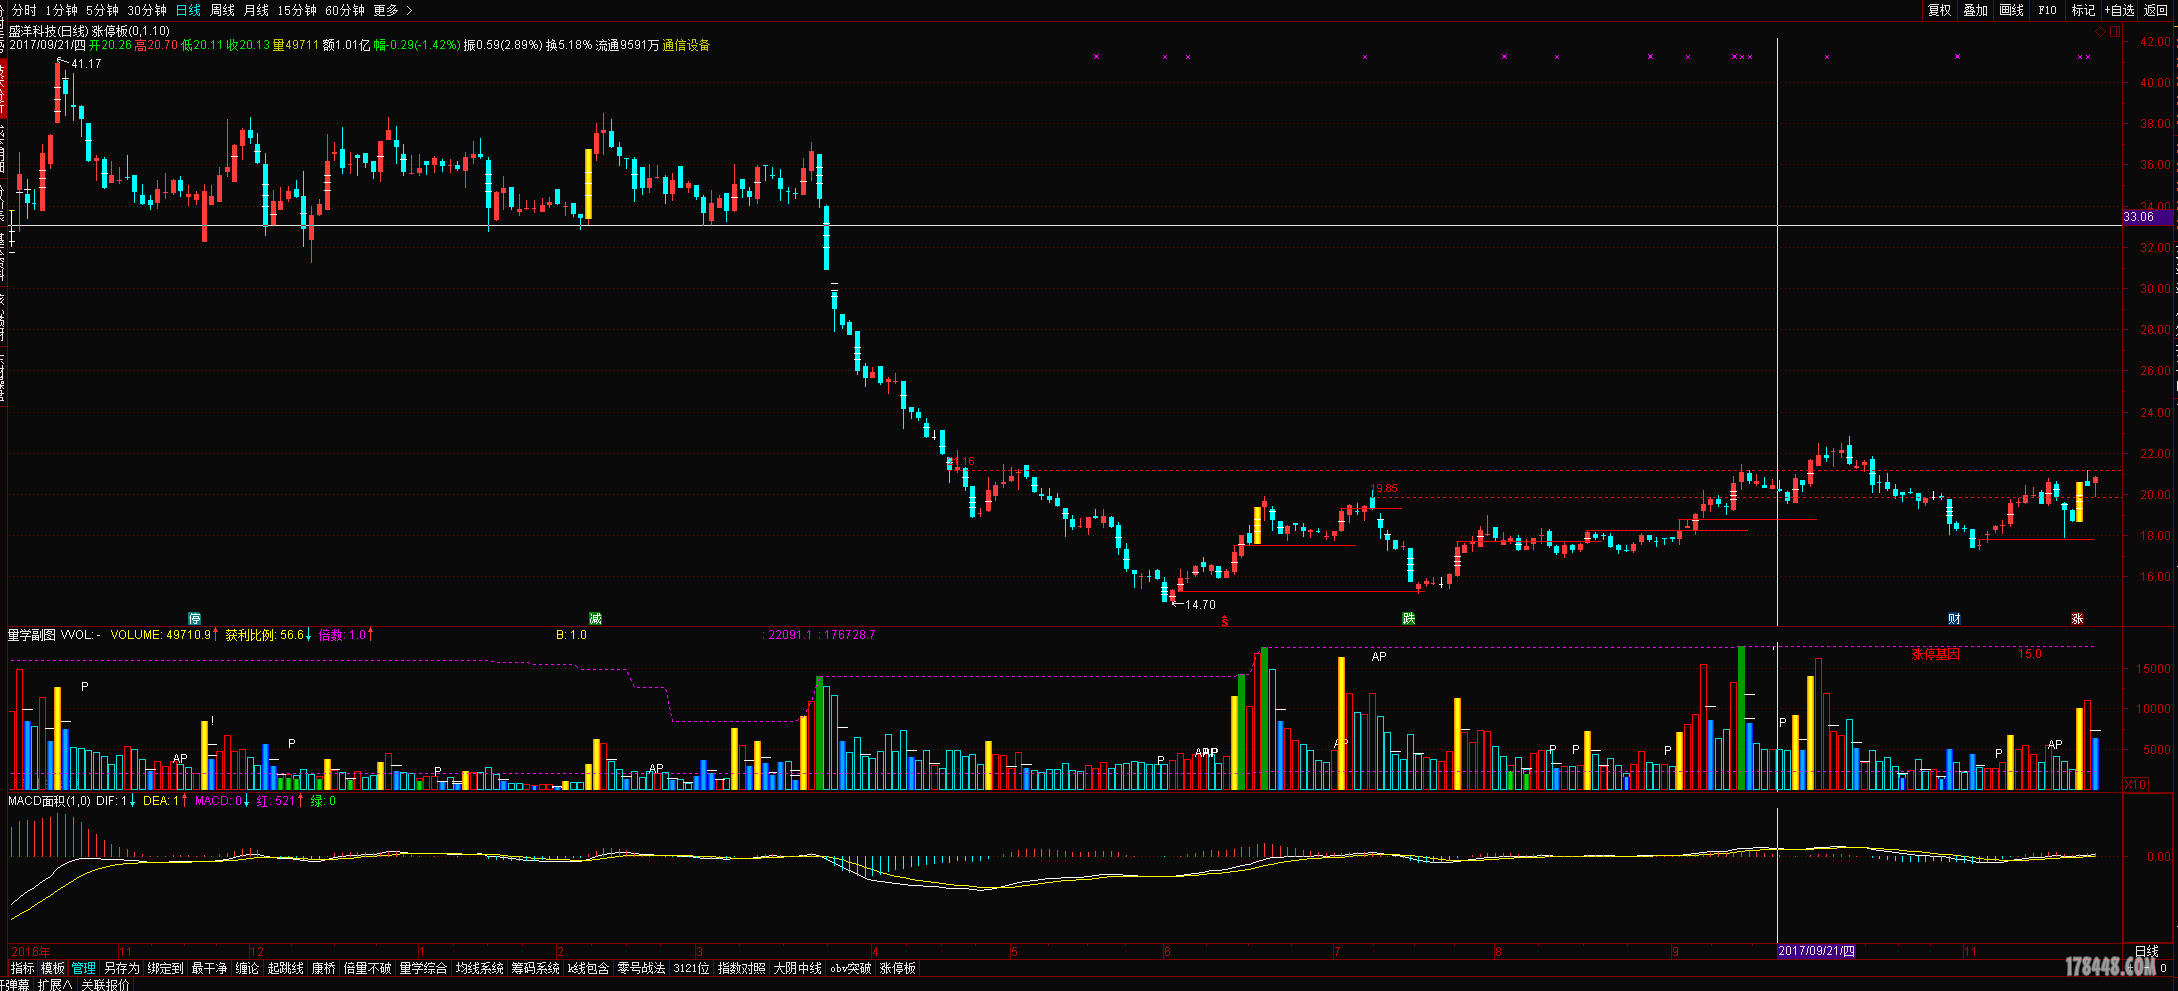Image resolution: width=2178 pixels, height=991 pixels.
Task: Click the 涨停基因 label in the volume panel
Action: coord(1936,654)
